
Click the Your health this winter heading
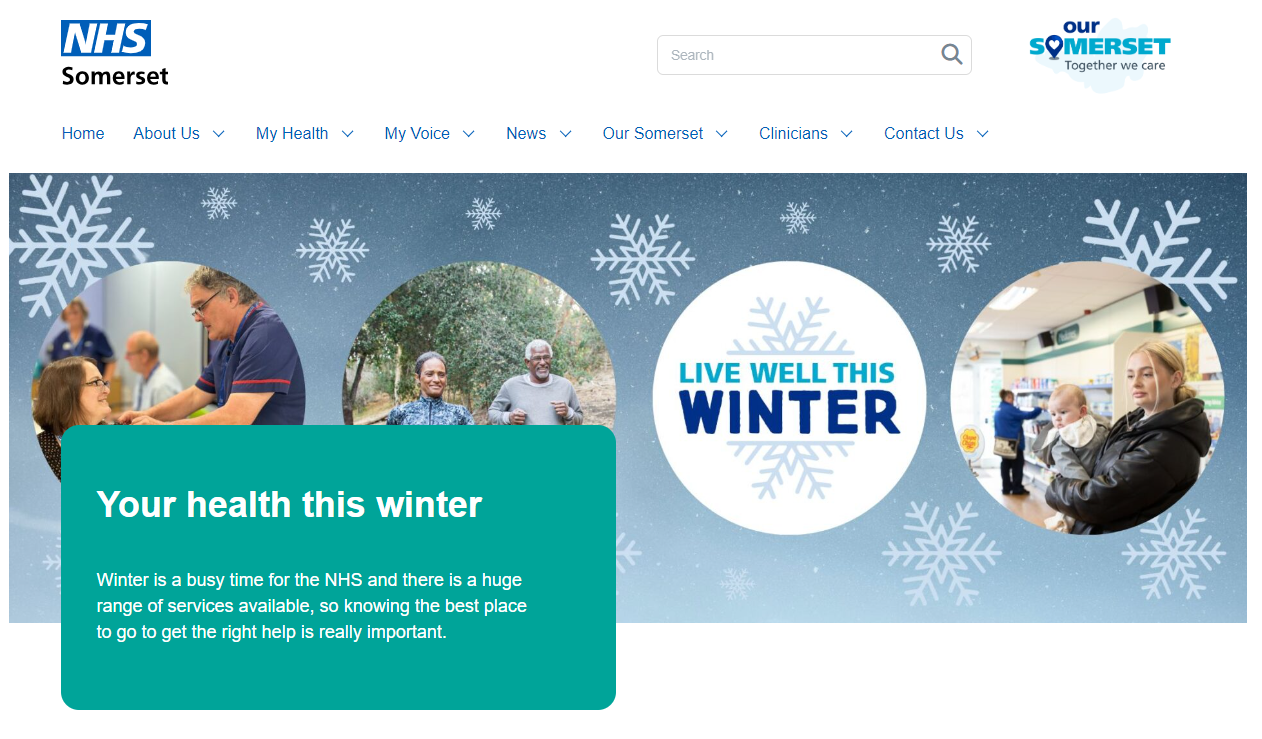289,504
